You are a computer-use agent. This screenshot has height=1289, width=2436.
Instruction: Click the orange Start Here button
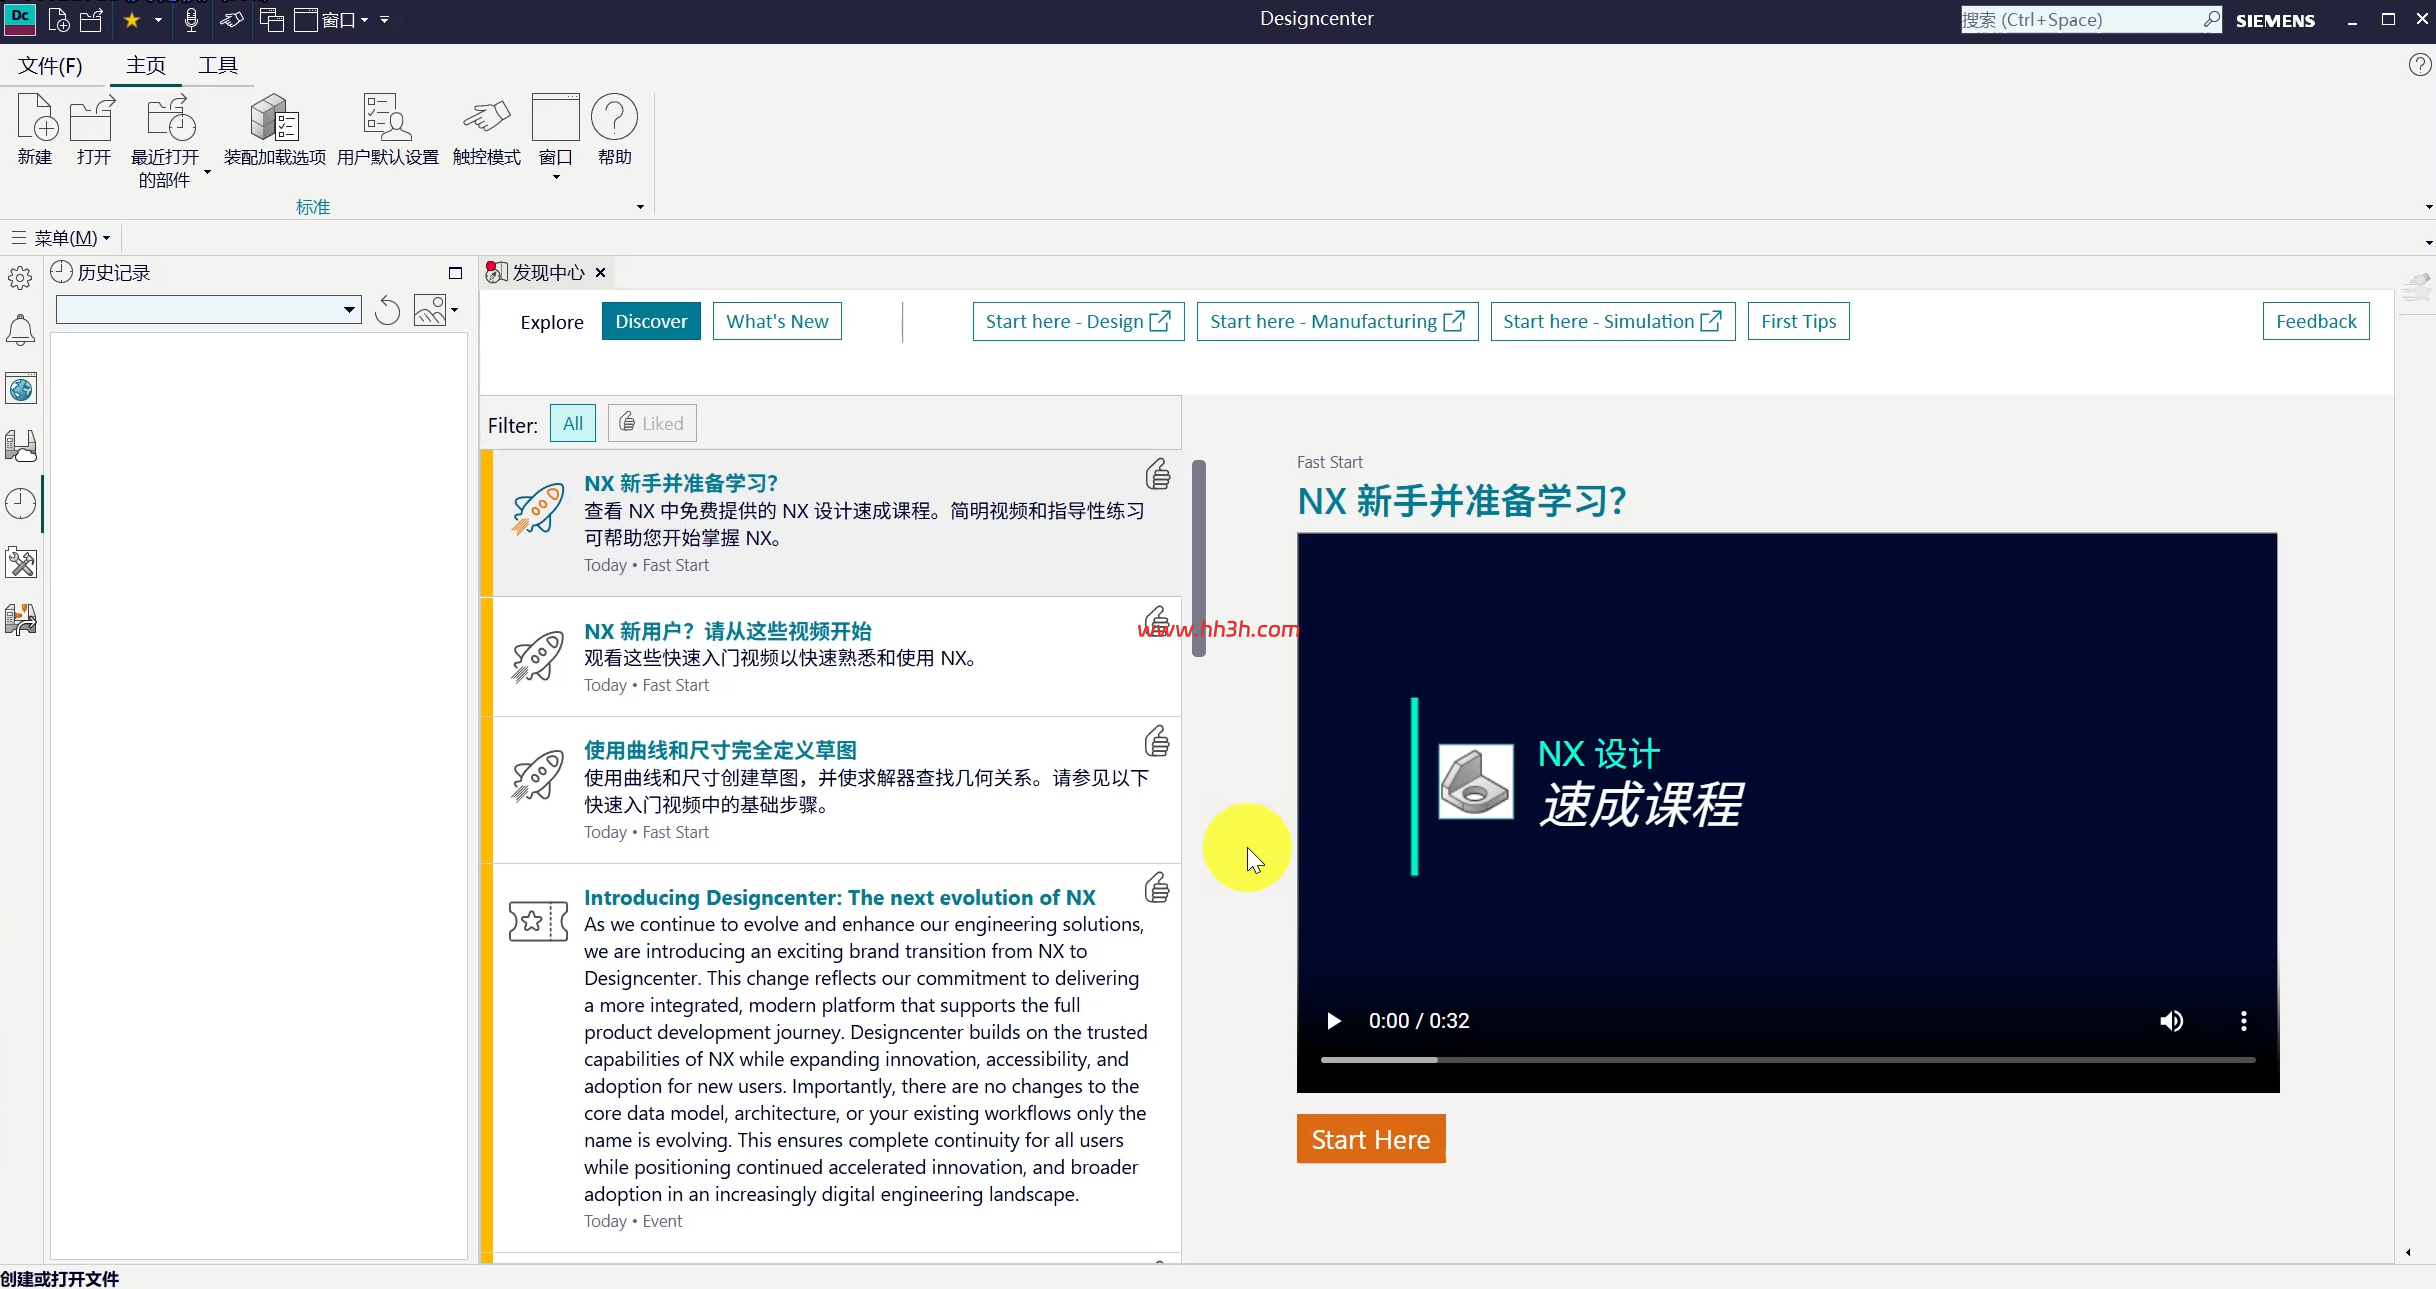(1371, 1139)
